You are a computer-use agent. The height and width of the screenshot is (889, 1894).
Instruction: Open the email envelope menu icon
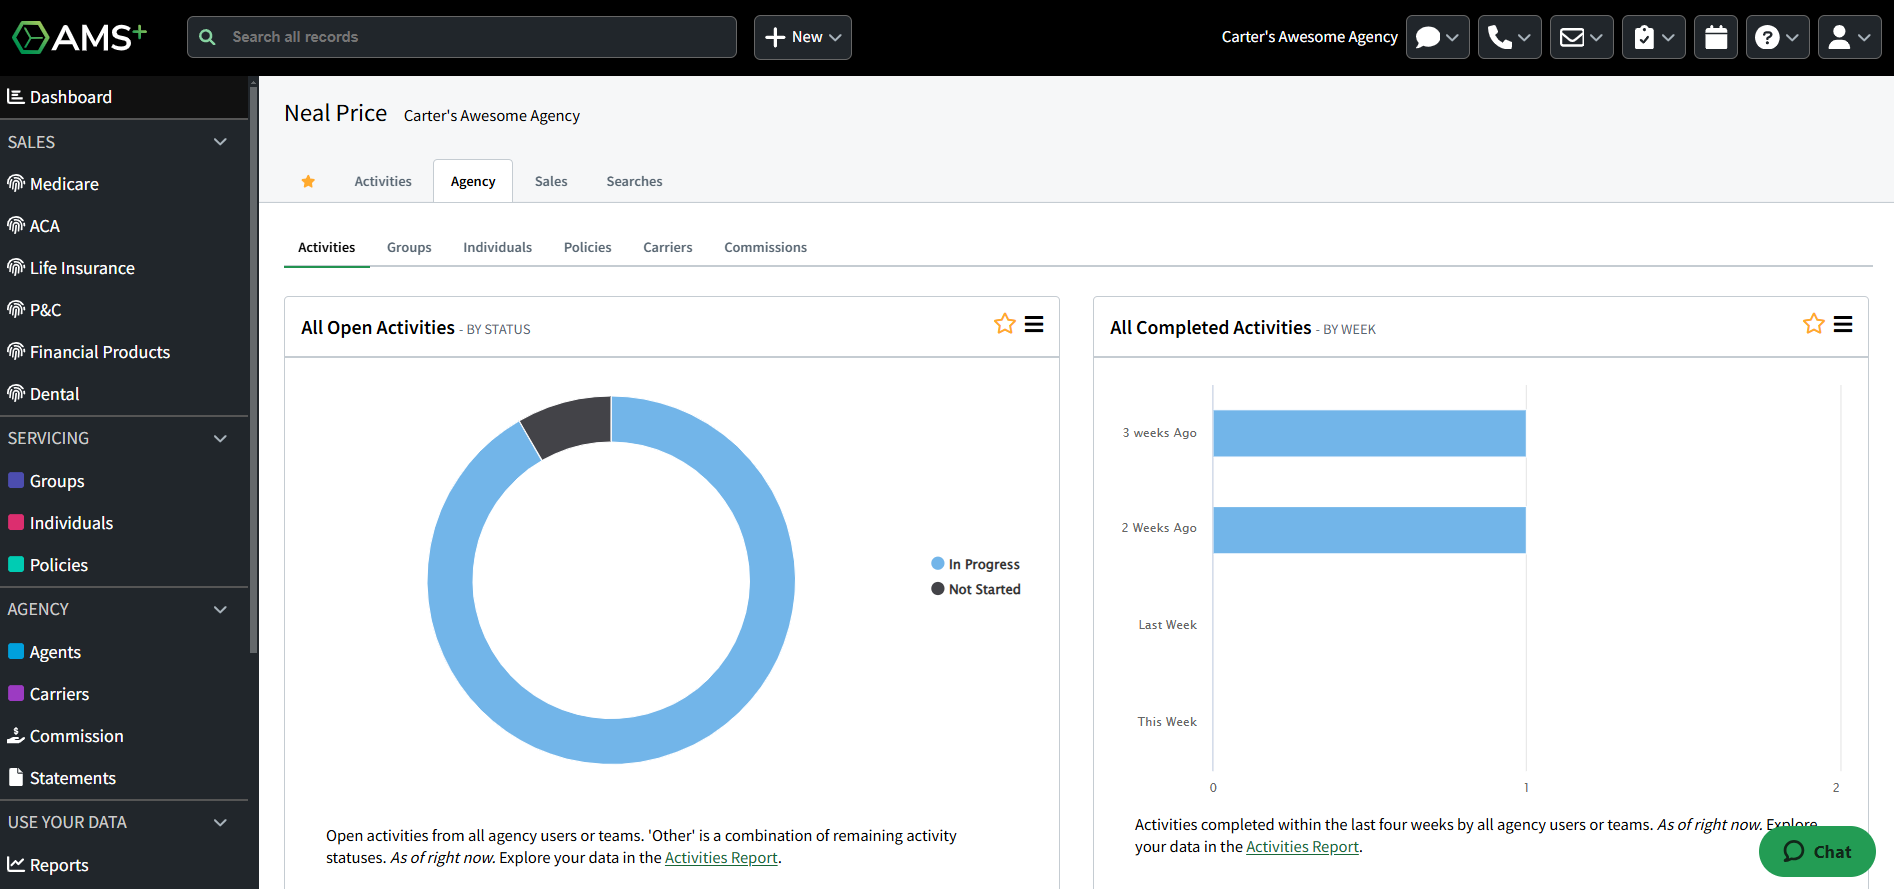coord(1581,37)
